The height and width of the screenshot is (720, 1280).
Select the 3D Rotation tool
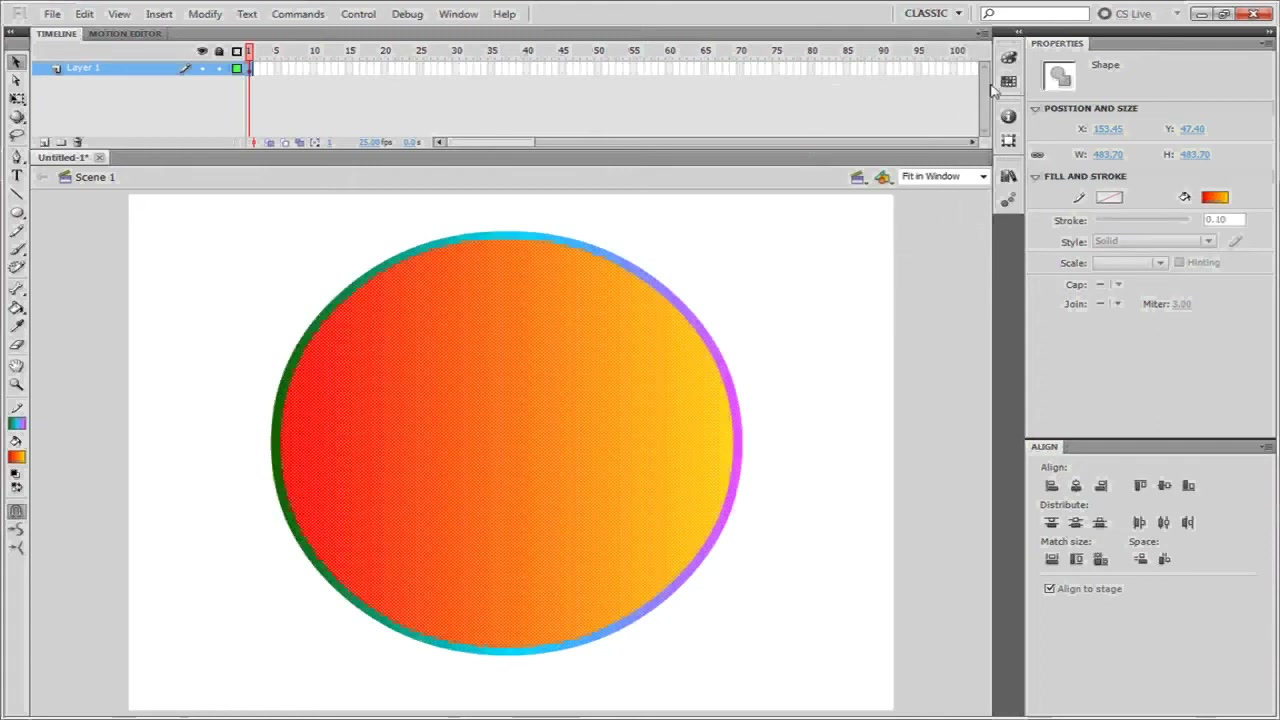click(x=16, y=116)
